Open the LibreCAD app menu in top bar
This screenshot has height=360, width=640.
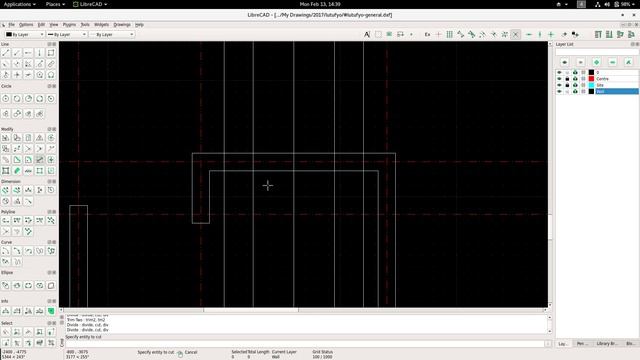(90, 4)
